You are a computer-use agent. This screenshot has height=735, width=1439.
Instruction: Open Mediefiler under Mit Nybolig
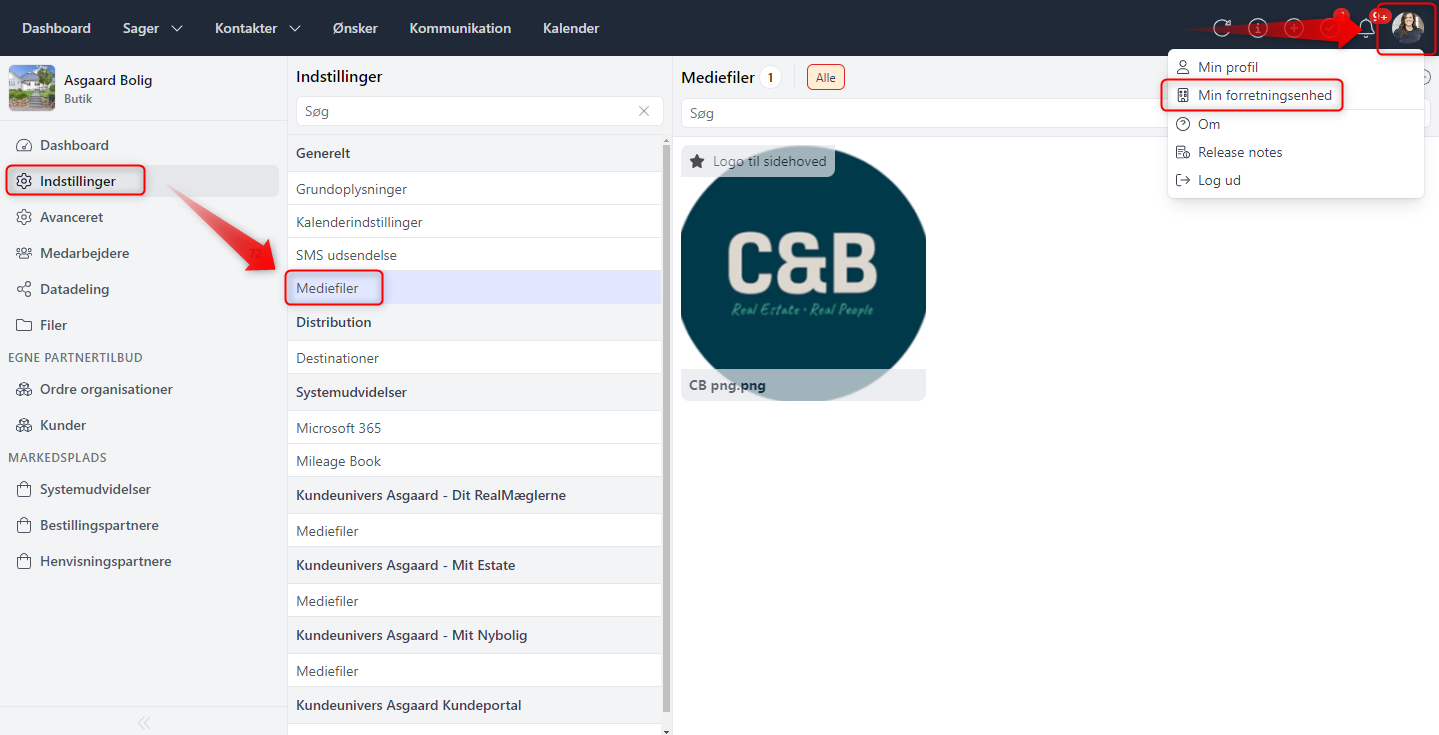(474, 671)
